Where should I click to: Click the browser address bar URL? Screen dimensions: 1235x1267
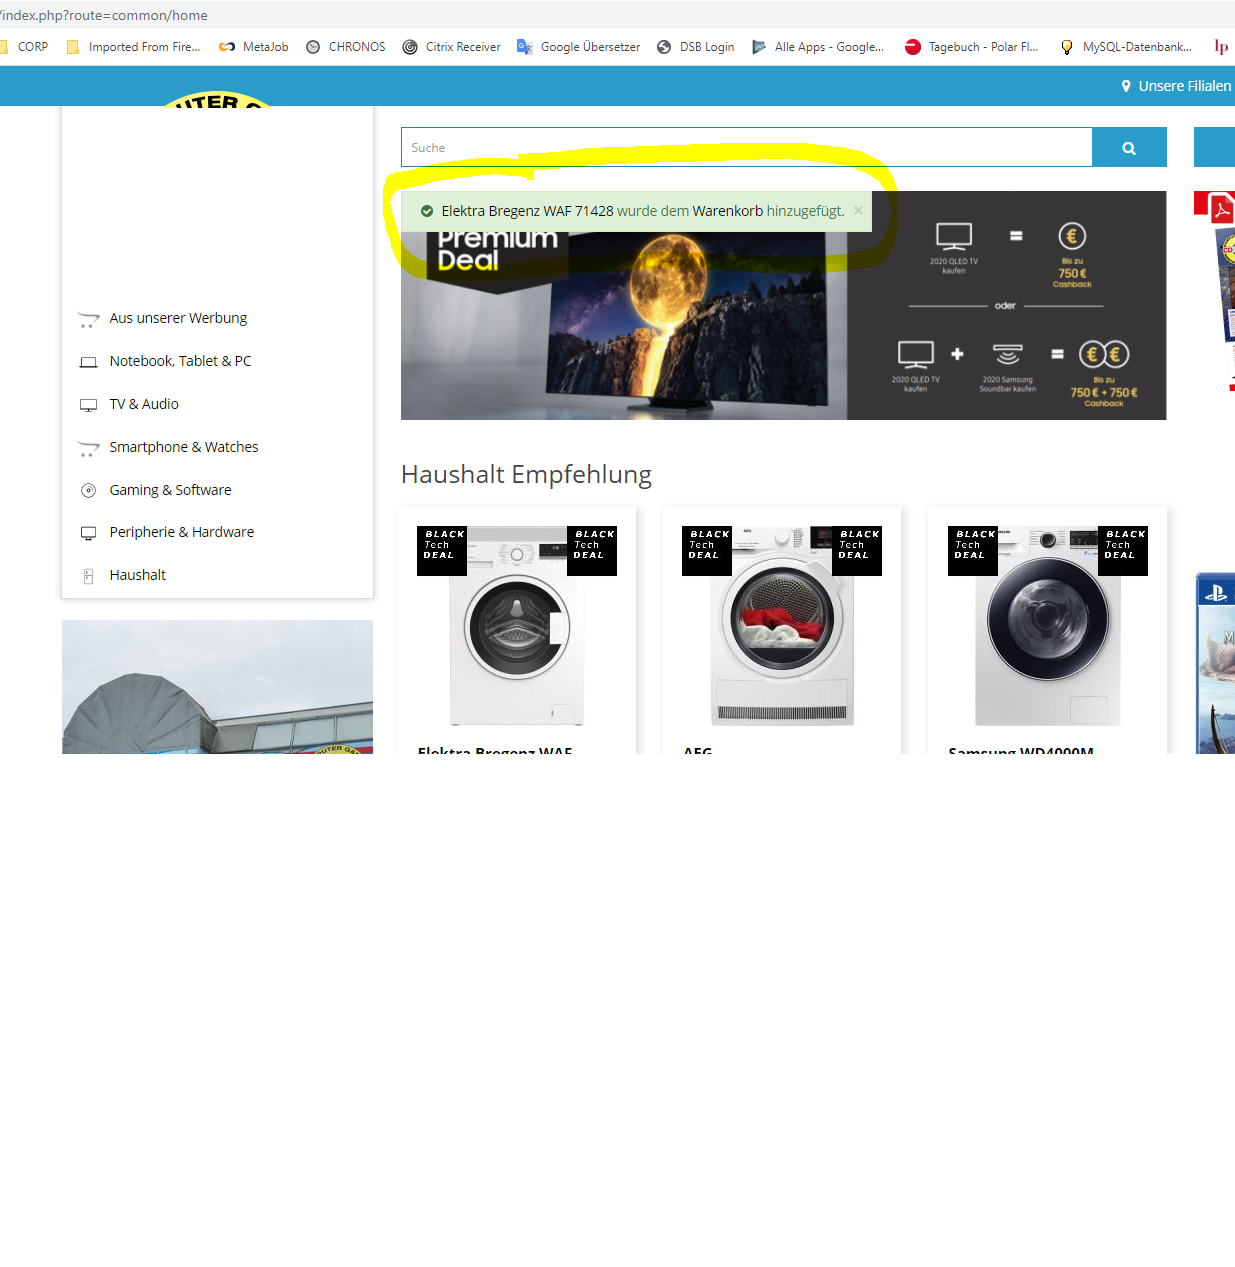coord(104,15)
